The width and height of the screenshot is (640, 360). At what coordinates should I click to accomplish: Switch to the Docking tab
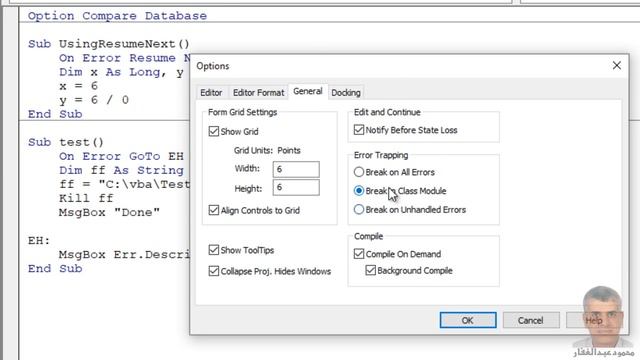(x=346, y=93)
